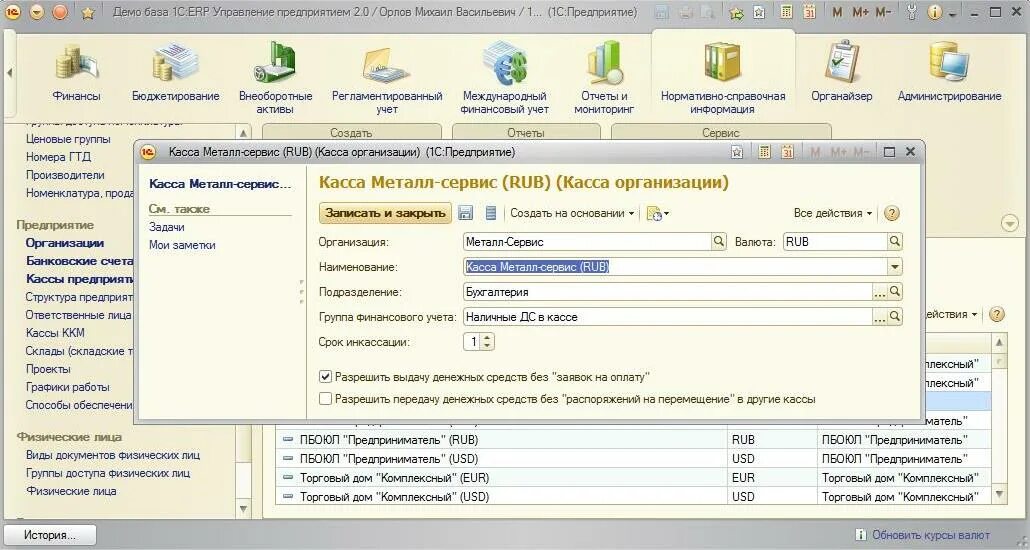Click the Обновить курсы валют link
Image resolution: width=1030 pixels, height=550 pixels.
point(930,535)
